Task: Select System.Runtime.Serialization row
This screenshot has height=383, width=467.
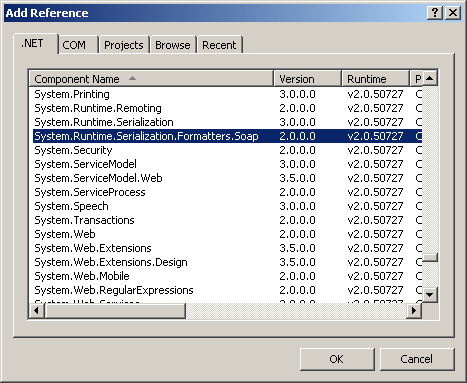Action: click(227, 122)
